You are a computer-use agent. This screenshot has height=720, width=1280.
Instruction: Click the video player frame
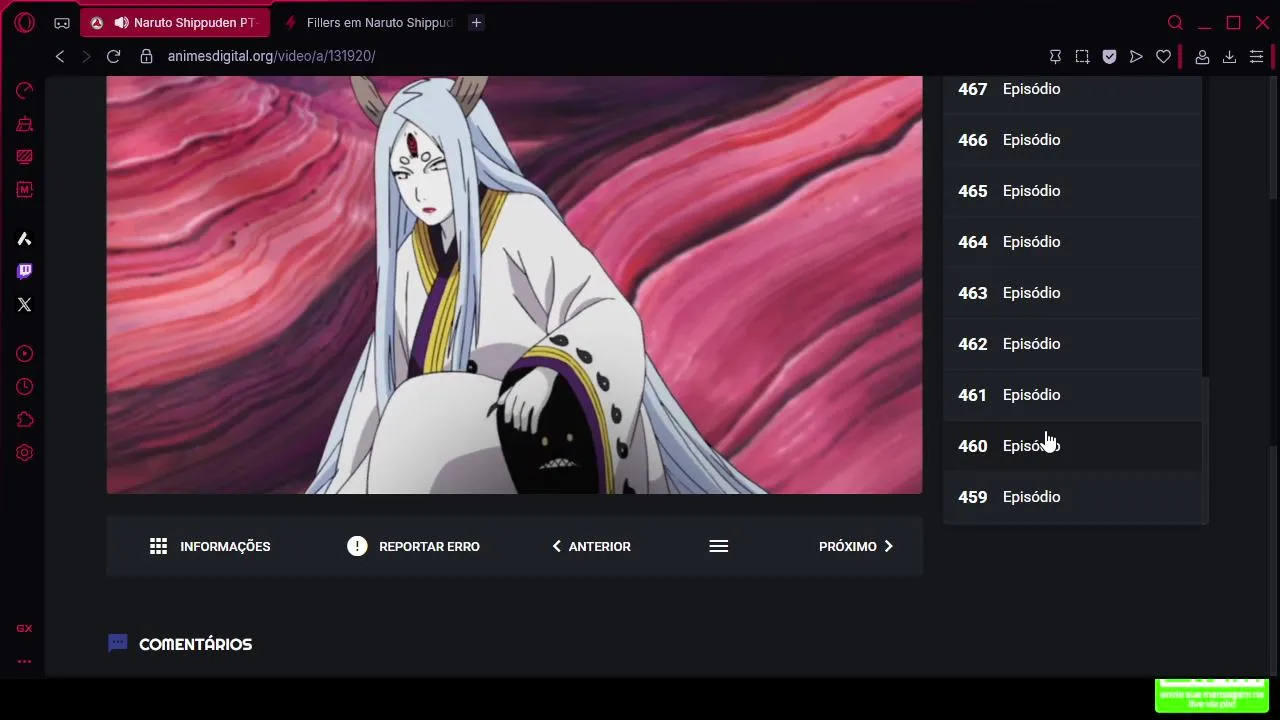click(514, 285)
